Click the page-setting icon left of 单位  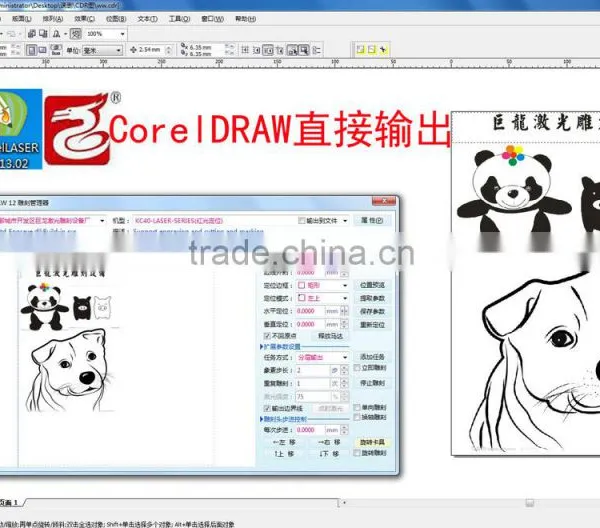(x=56, y=50)
